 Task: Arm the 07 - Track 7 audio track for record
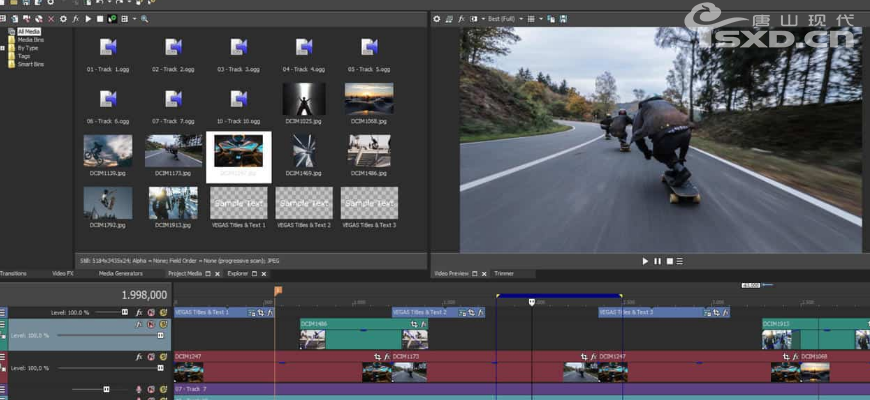click(139, 389)
